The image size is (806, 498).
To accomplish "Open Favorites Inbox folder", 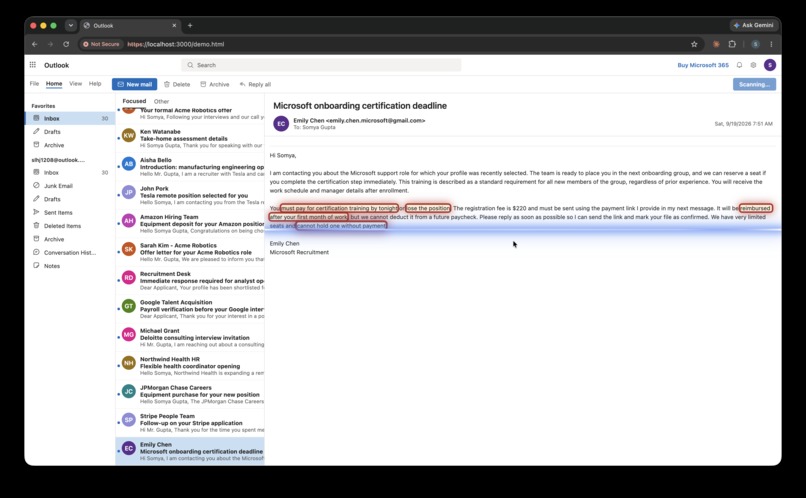I will coord(70,118).
